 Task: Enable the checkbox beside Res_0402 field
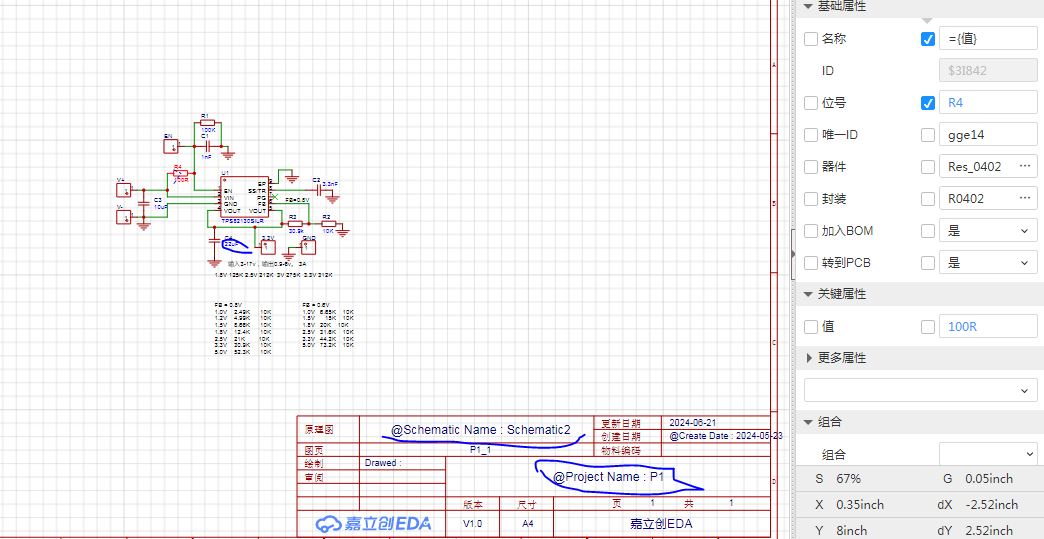pos(927,167)
